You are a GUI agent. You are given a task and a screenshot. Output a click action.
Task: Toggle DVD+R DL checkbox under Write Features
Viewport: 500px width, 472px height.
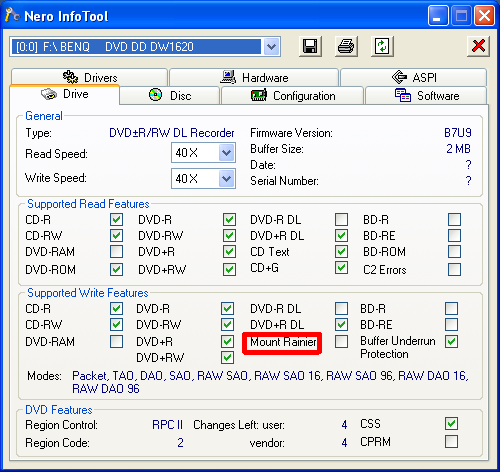[x=341, y=324]
